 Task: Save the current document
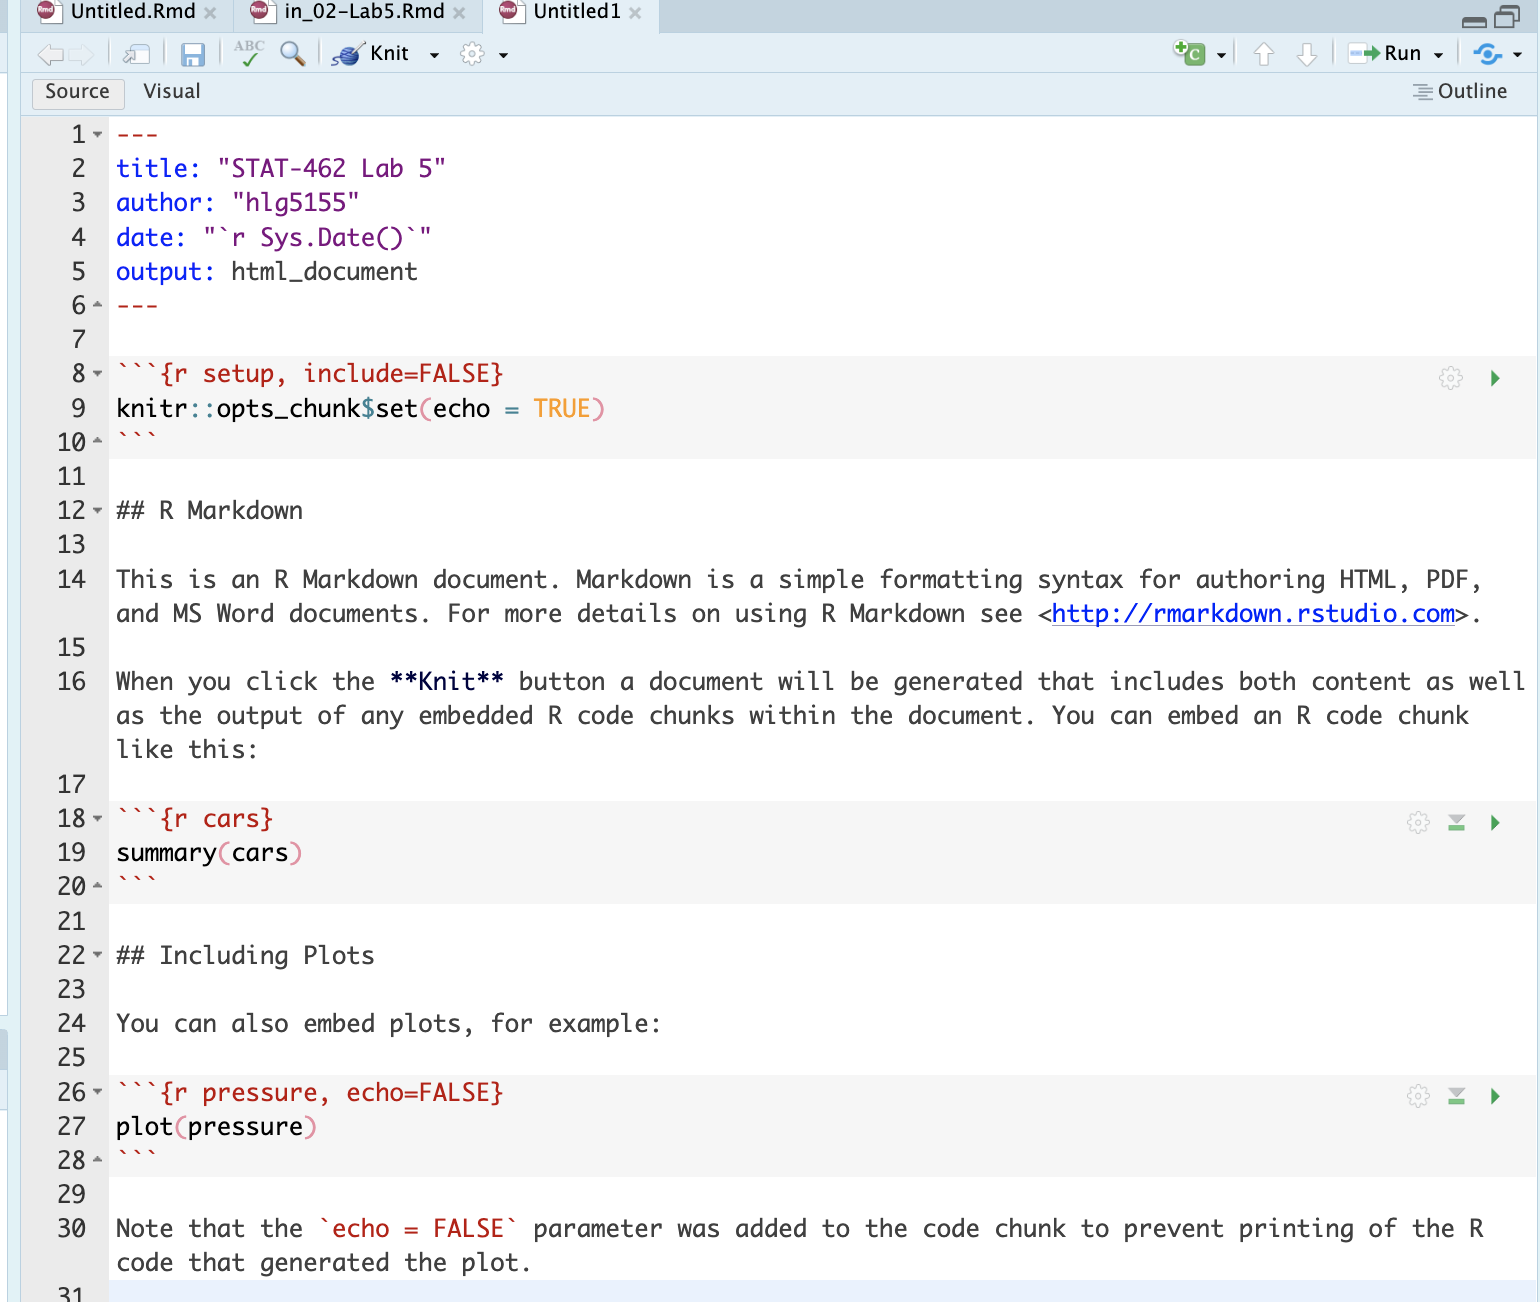[192, 54]
